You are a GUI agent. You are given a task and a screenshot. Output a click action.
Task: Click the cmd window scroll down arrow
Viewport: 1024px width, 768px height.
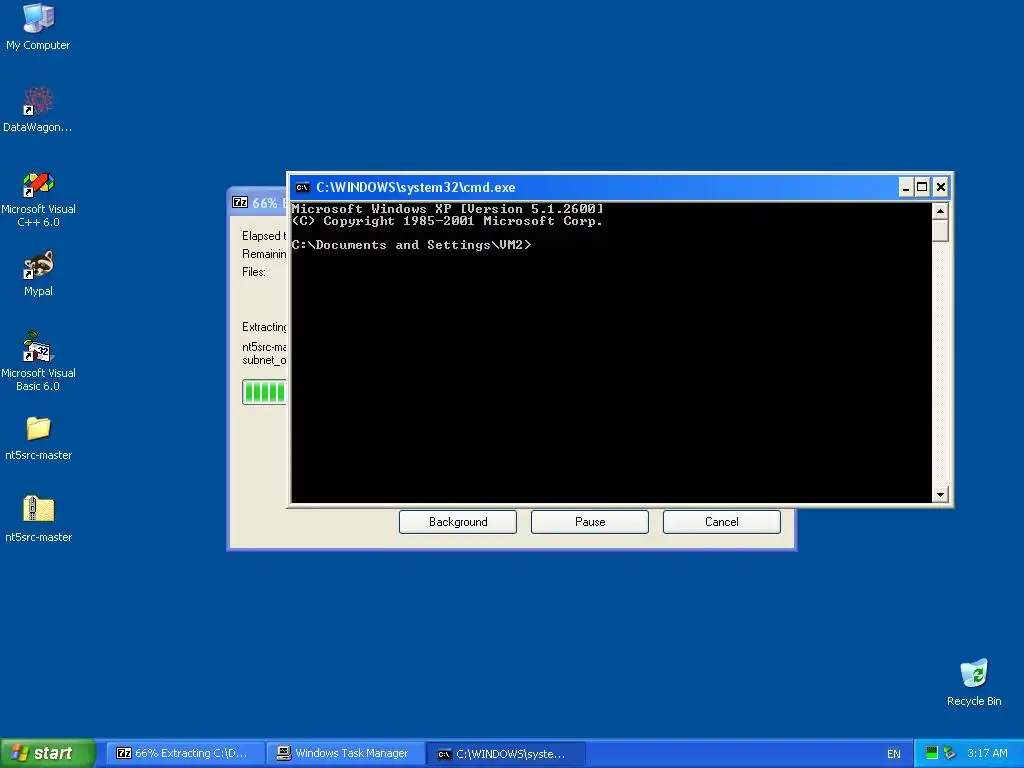pyautogui.click(x=940, y=494)
